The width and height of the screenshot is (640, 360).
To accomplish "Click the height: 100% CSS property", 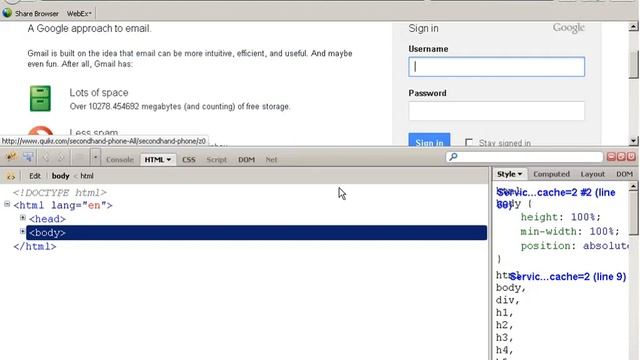I will (x=560, y=217).
